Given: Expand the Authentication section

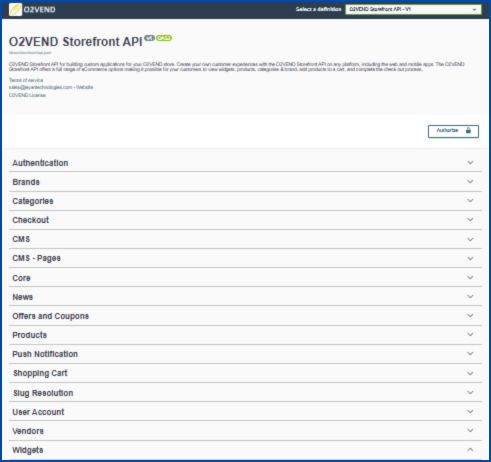Looking at the screenshot, I should pos(245,163).
